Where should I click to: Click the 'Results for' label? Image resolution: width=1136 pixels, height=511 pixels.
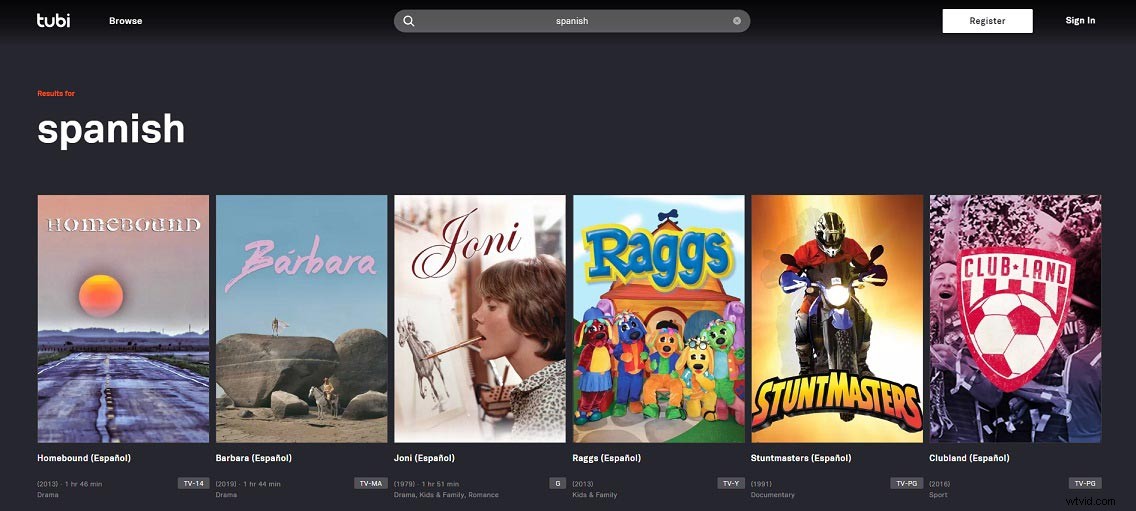[56, 94]
